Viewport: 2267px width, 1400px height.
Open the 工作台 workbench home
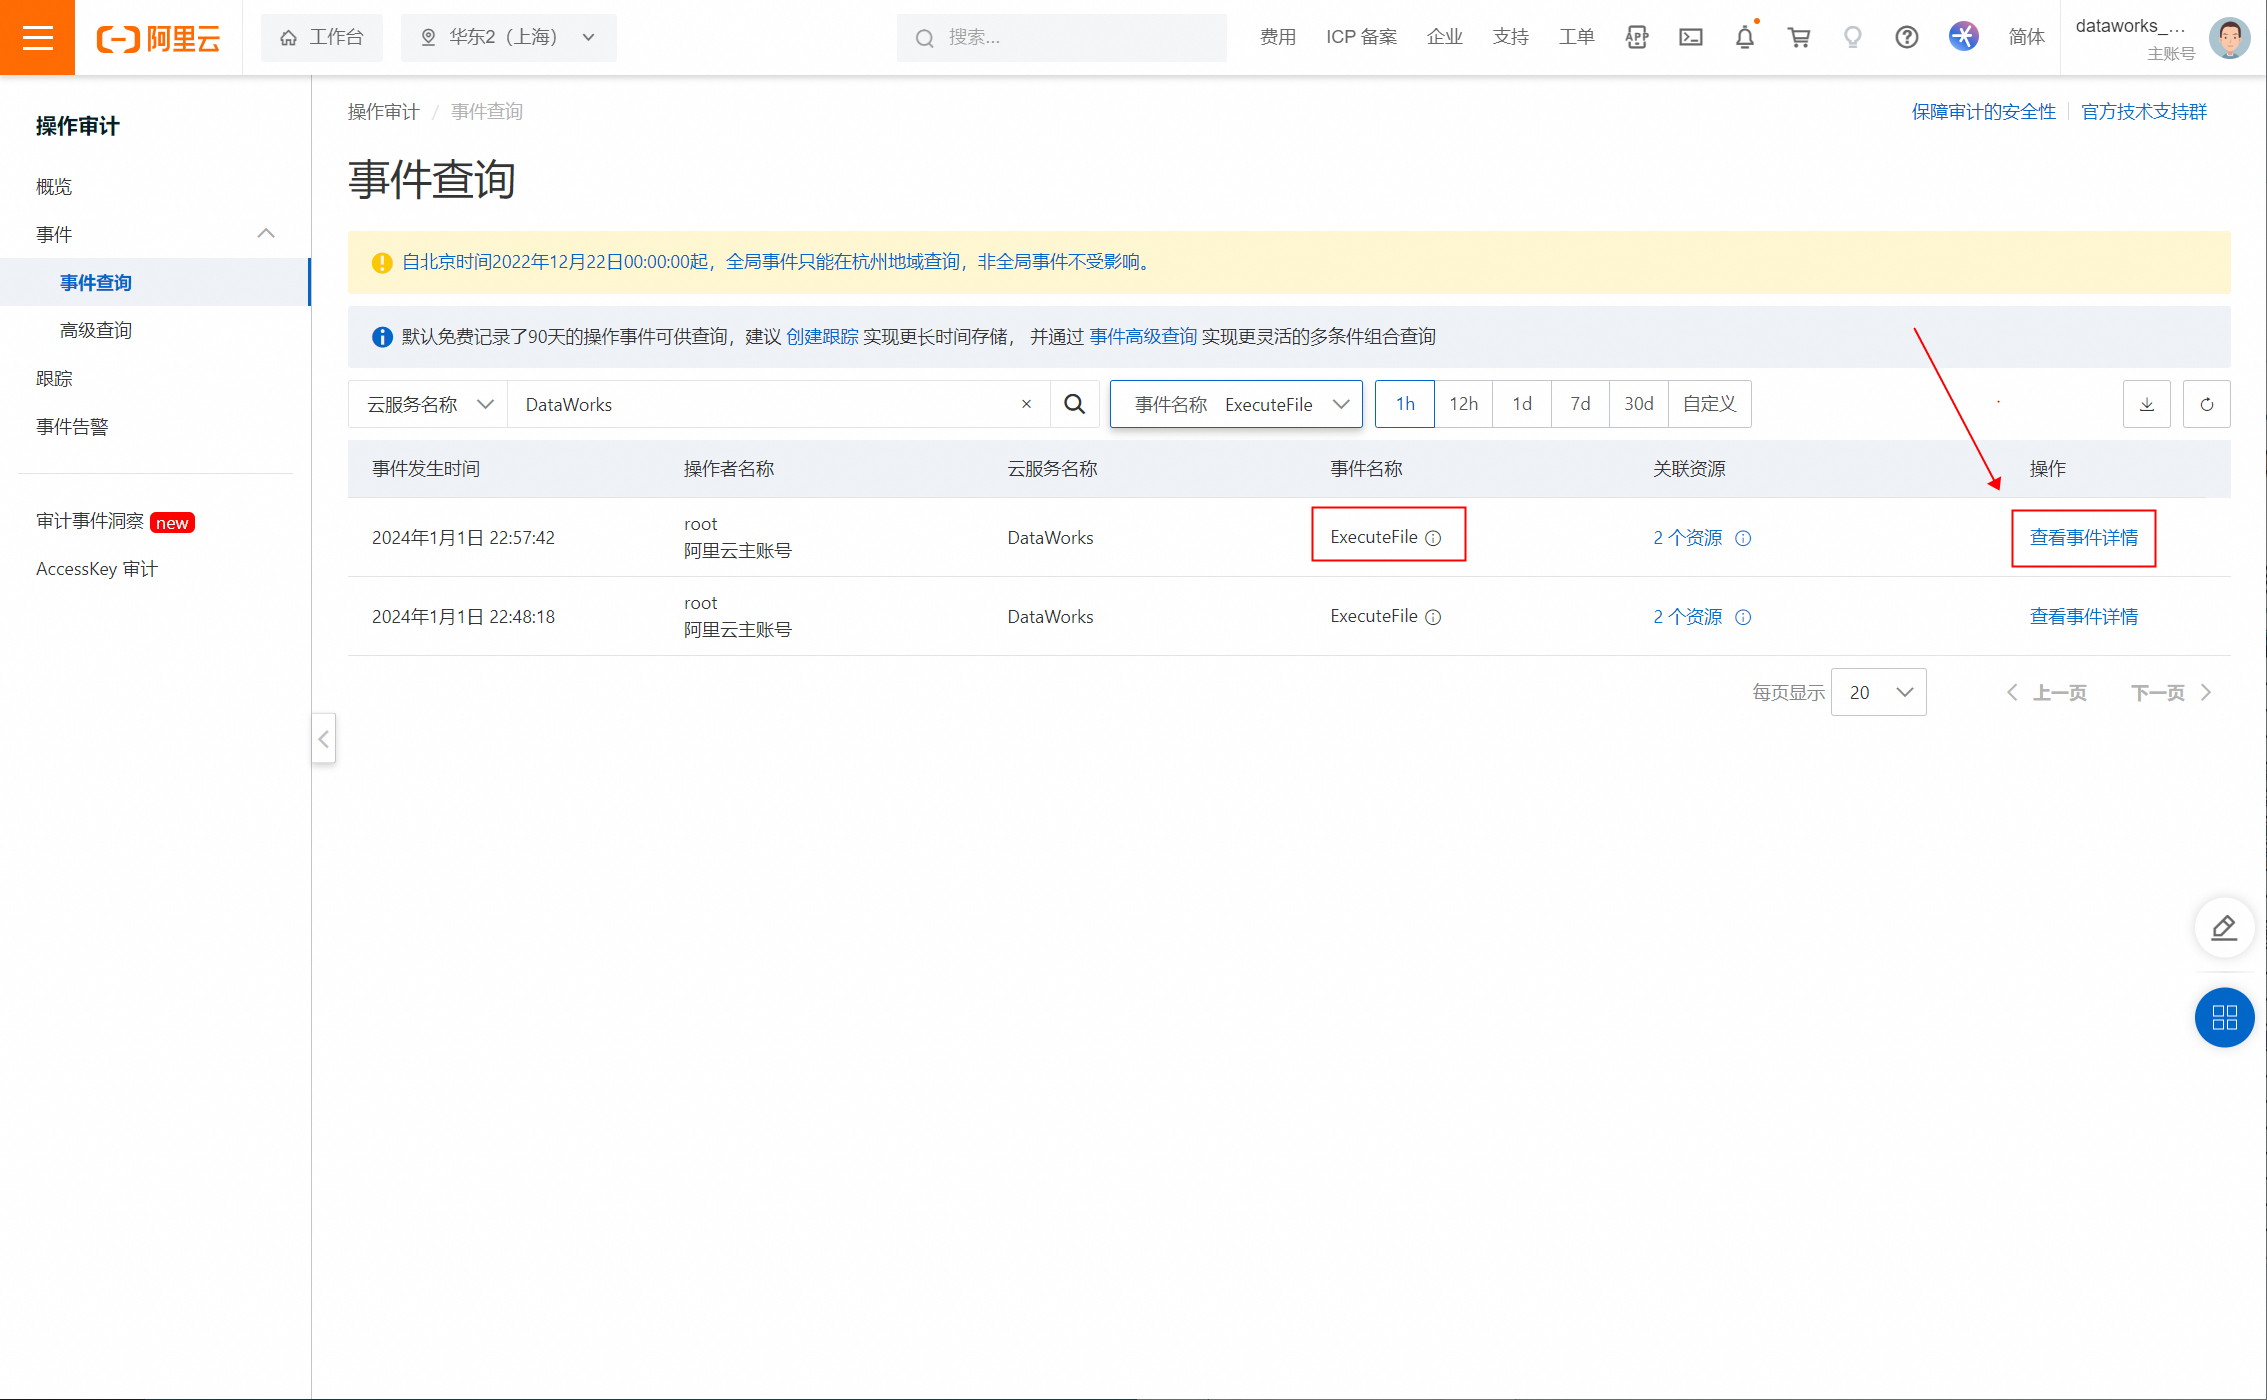tap(321, 37)
